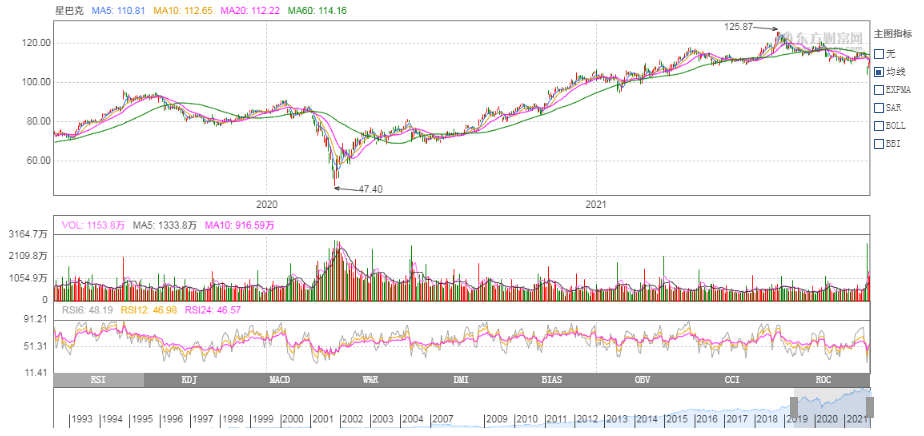Click the 星巴克 stock name label
This screenshot has width=924, height=436.
pos(71,10)
